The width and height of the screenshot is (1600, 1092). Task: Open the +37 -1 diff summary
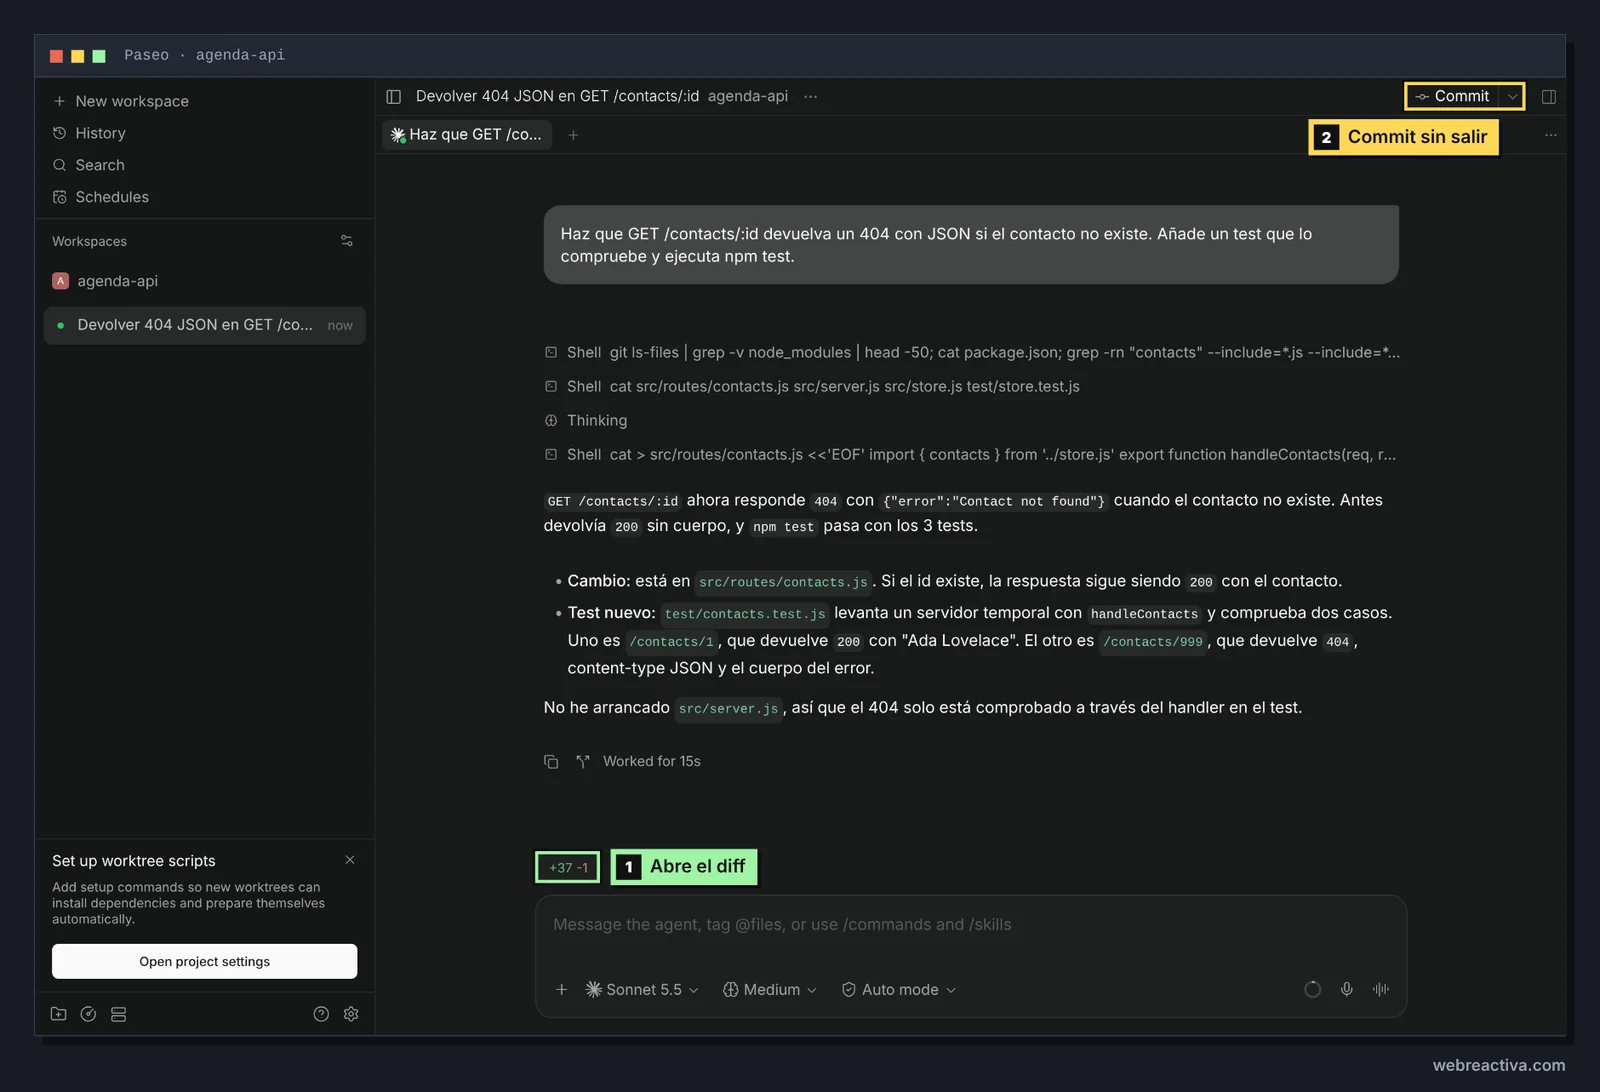point(568,868)
